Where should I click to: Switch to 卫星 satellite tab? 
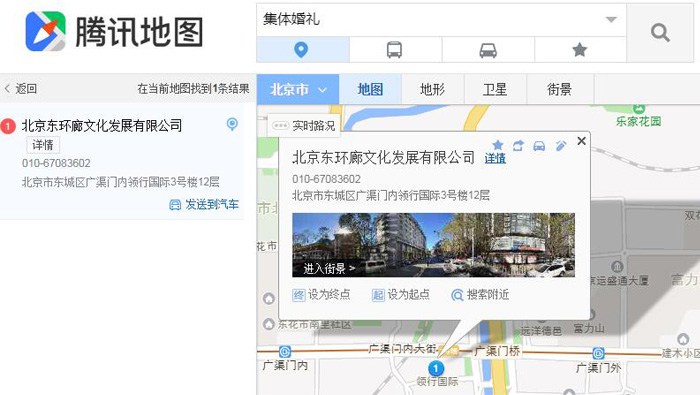(495, 89)
